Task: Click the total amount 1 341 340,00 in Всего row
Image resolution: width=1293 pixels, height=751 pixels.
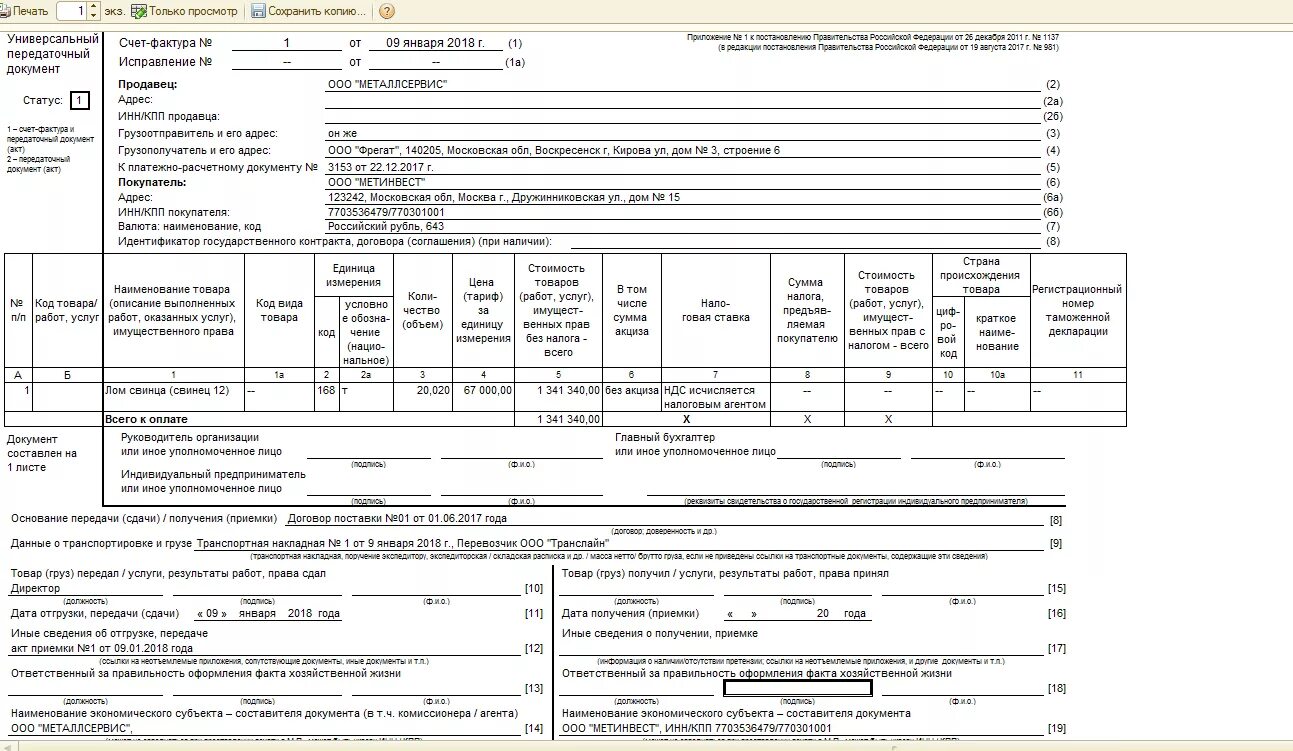Action: click(x=558, y=419)
